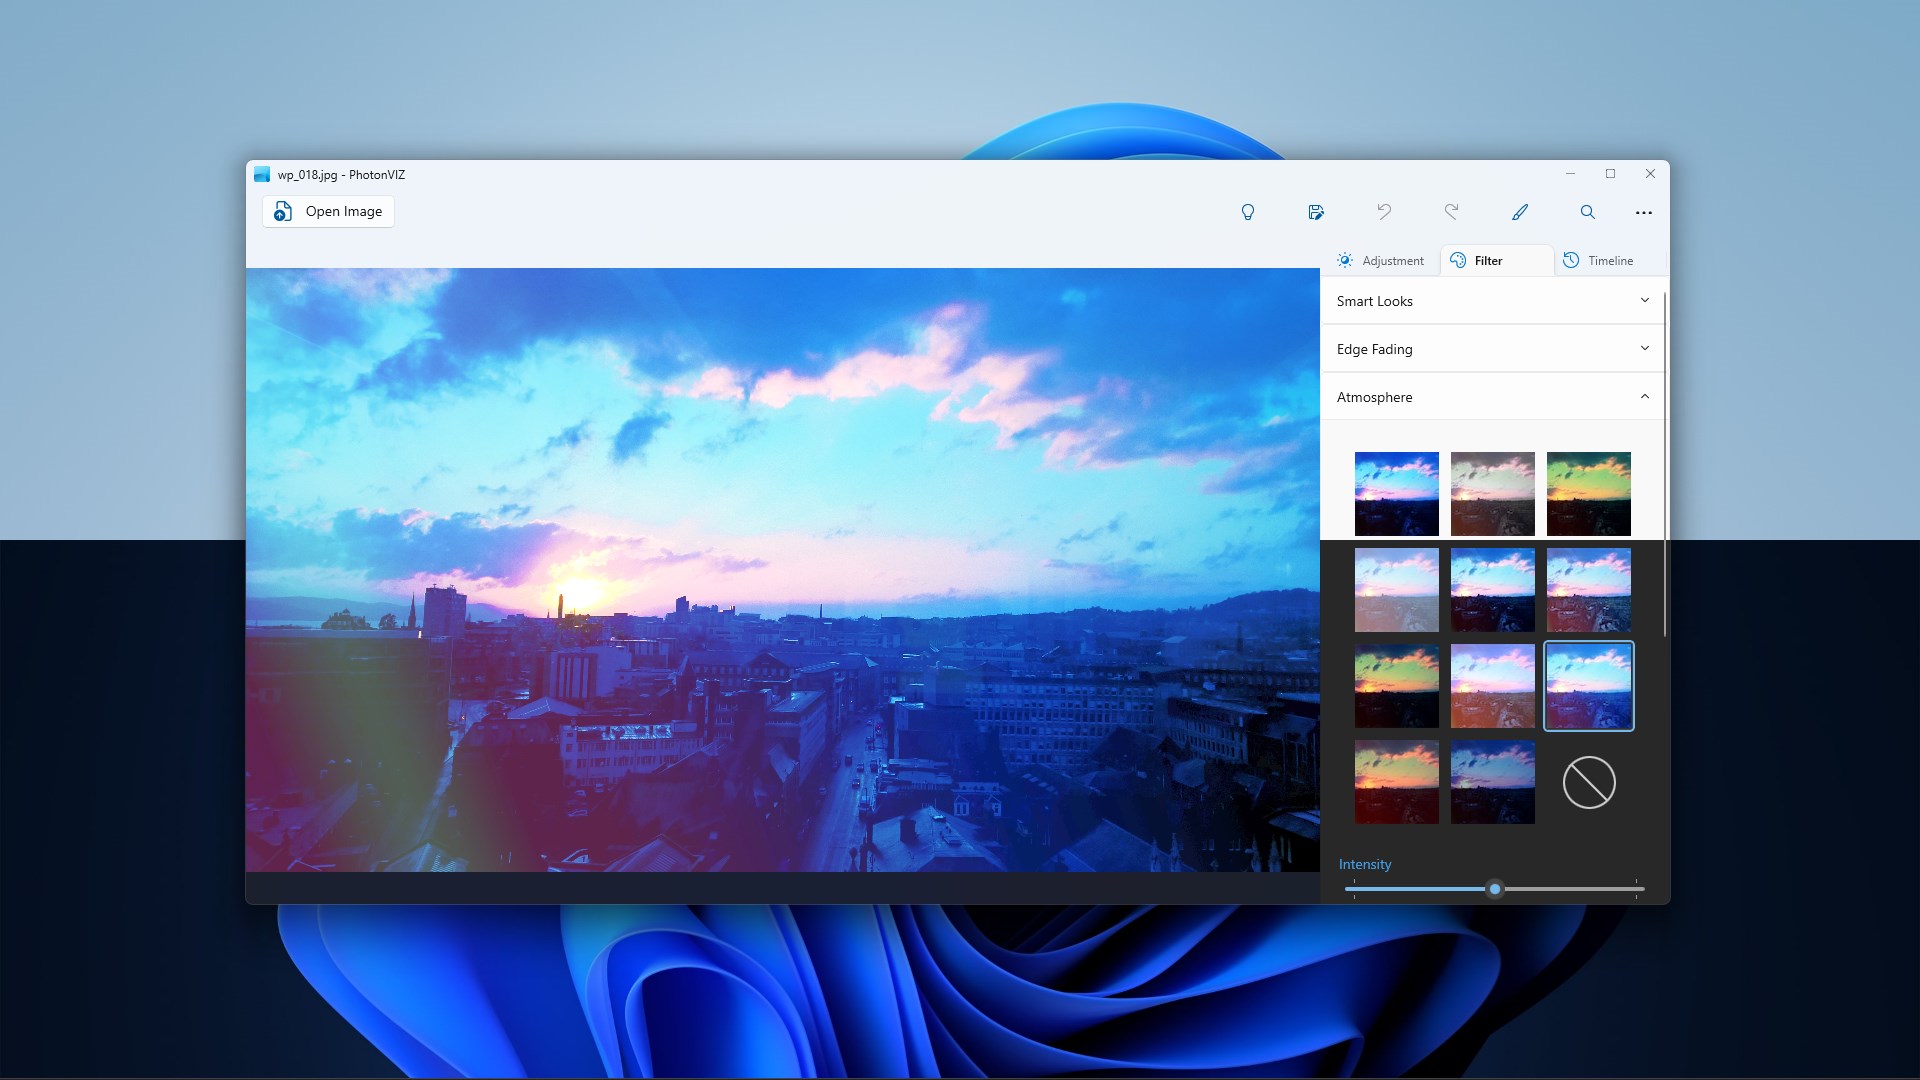1920x1080 pixels.
Task: Click the filter panel vertical scrollbar
Action: [x=1665, y=464]
